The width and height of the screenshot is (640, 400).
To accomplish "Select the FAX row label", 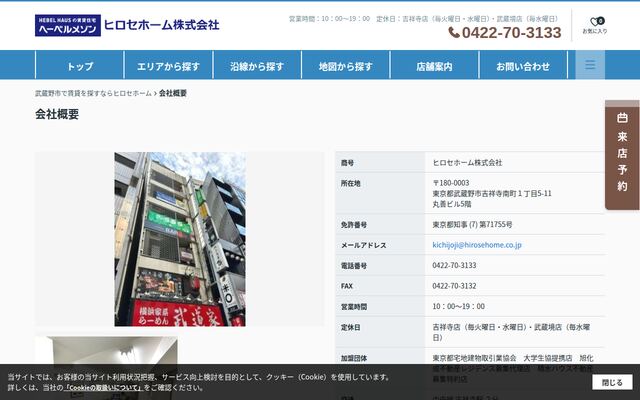I will [x=347, y=286].
